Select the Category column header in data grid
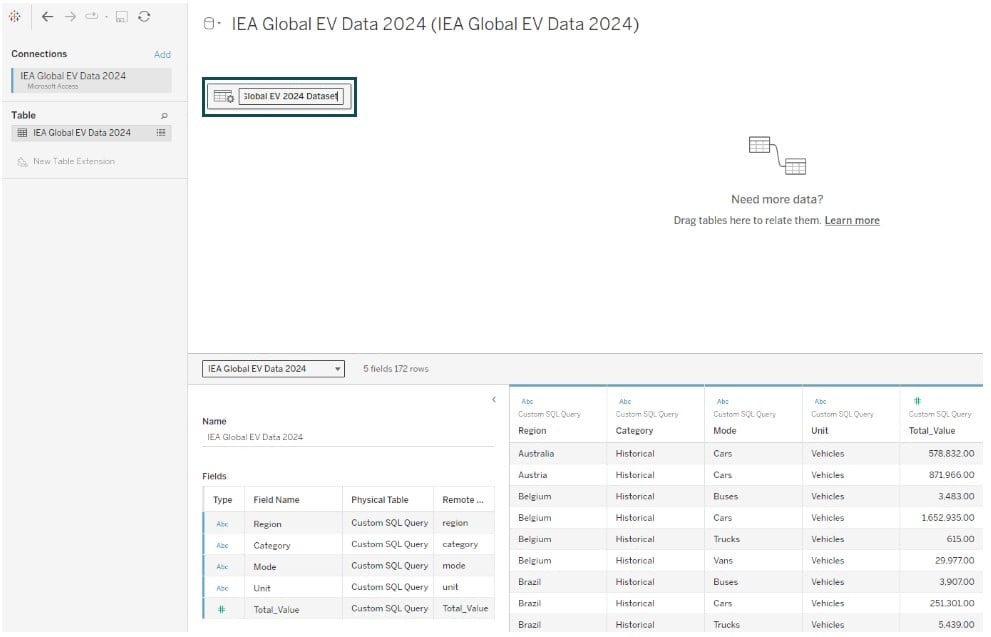Screen dimensions: 991x637 [x=635, y=431]
